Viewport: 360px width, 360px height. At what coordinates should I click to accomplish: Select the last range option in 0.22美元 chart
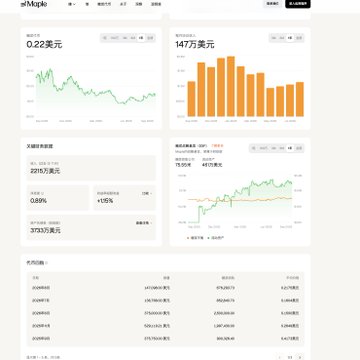[x=150, y=38]
